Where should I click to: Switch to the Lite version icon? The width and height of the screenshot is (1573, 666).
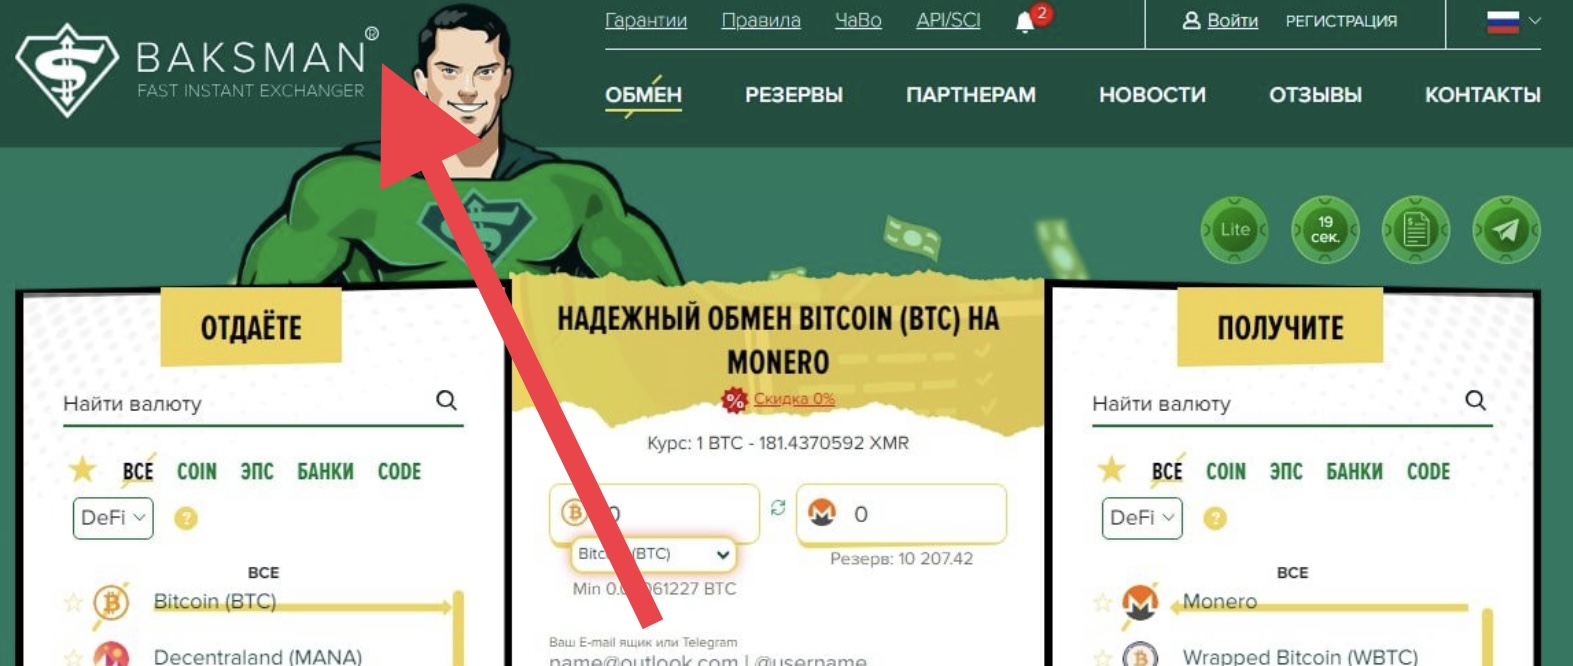click(x=1235, y=230)
